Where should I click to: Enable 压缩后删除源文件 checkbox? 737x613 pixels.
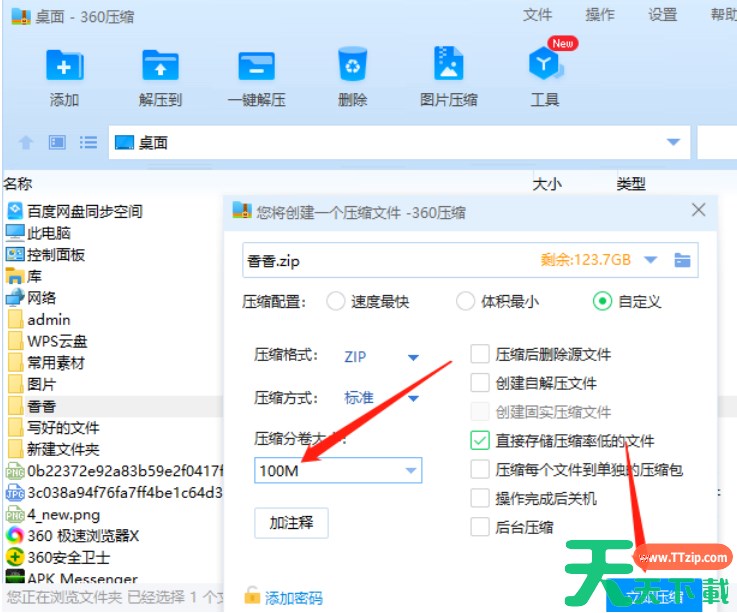(480, 354)
